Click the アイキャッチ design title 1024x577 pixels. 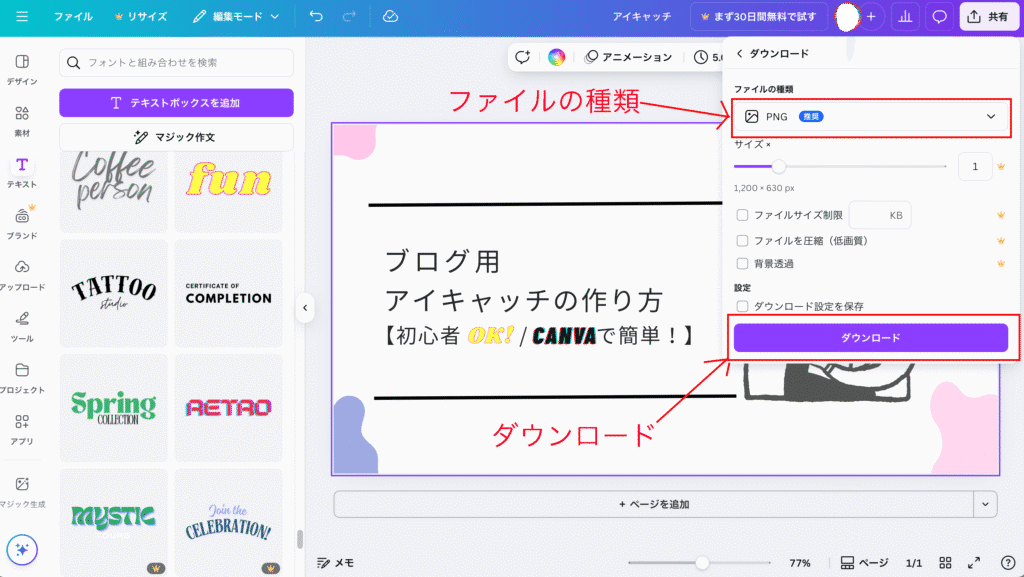pyautogui.click(x=641, y=16)
